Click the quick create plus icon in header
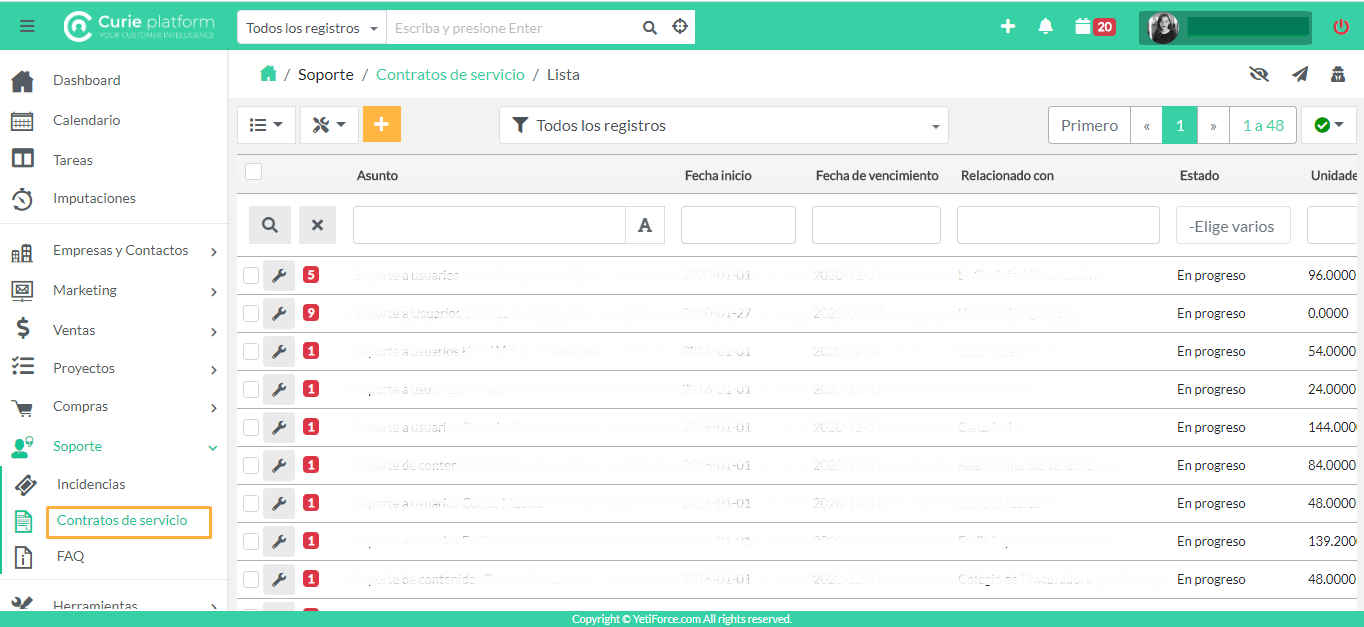Image resolution: width=1364 pixels, height=627 pixels. point(1008,27)
